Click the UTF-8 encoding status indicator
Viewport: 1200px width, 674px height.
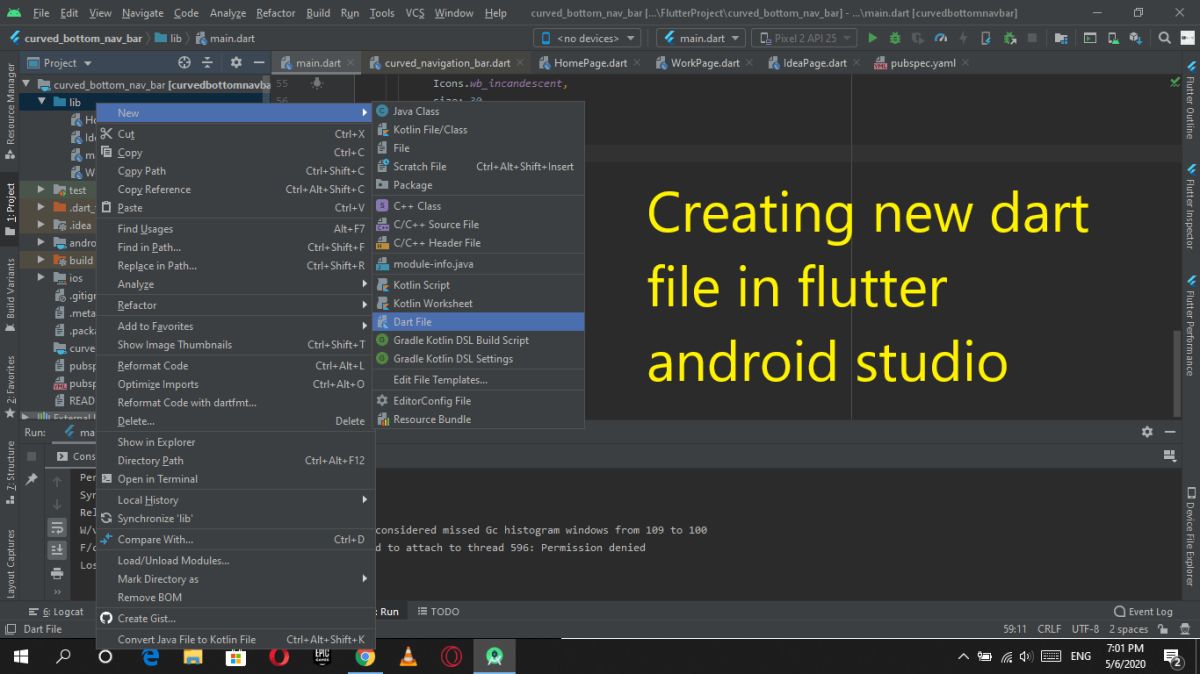click(1085, 629)
